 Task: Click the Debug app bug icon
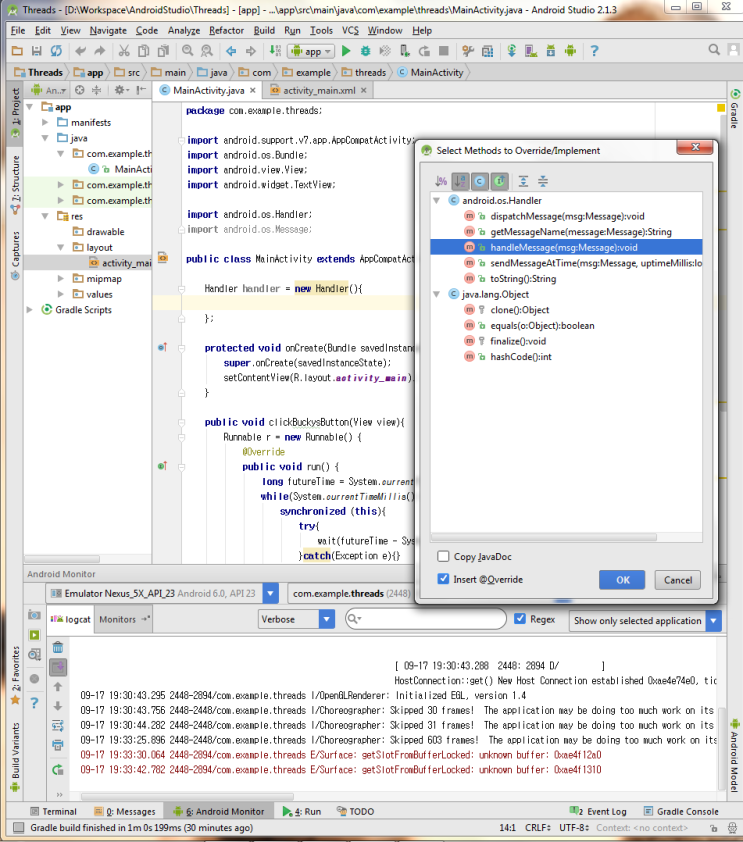pos(366,51)
